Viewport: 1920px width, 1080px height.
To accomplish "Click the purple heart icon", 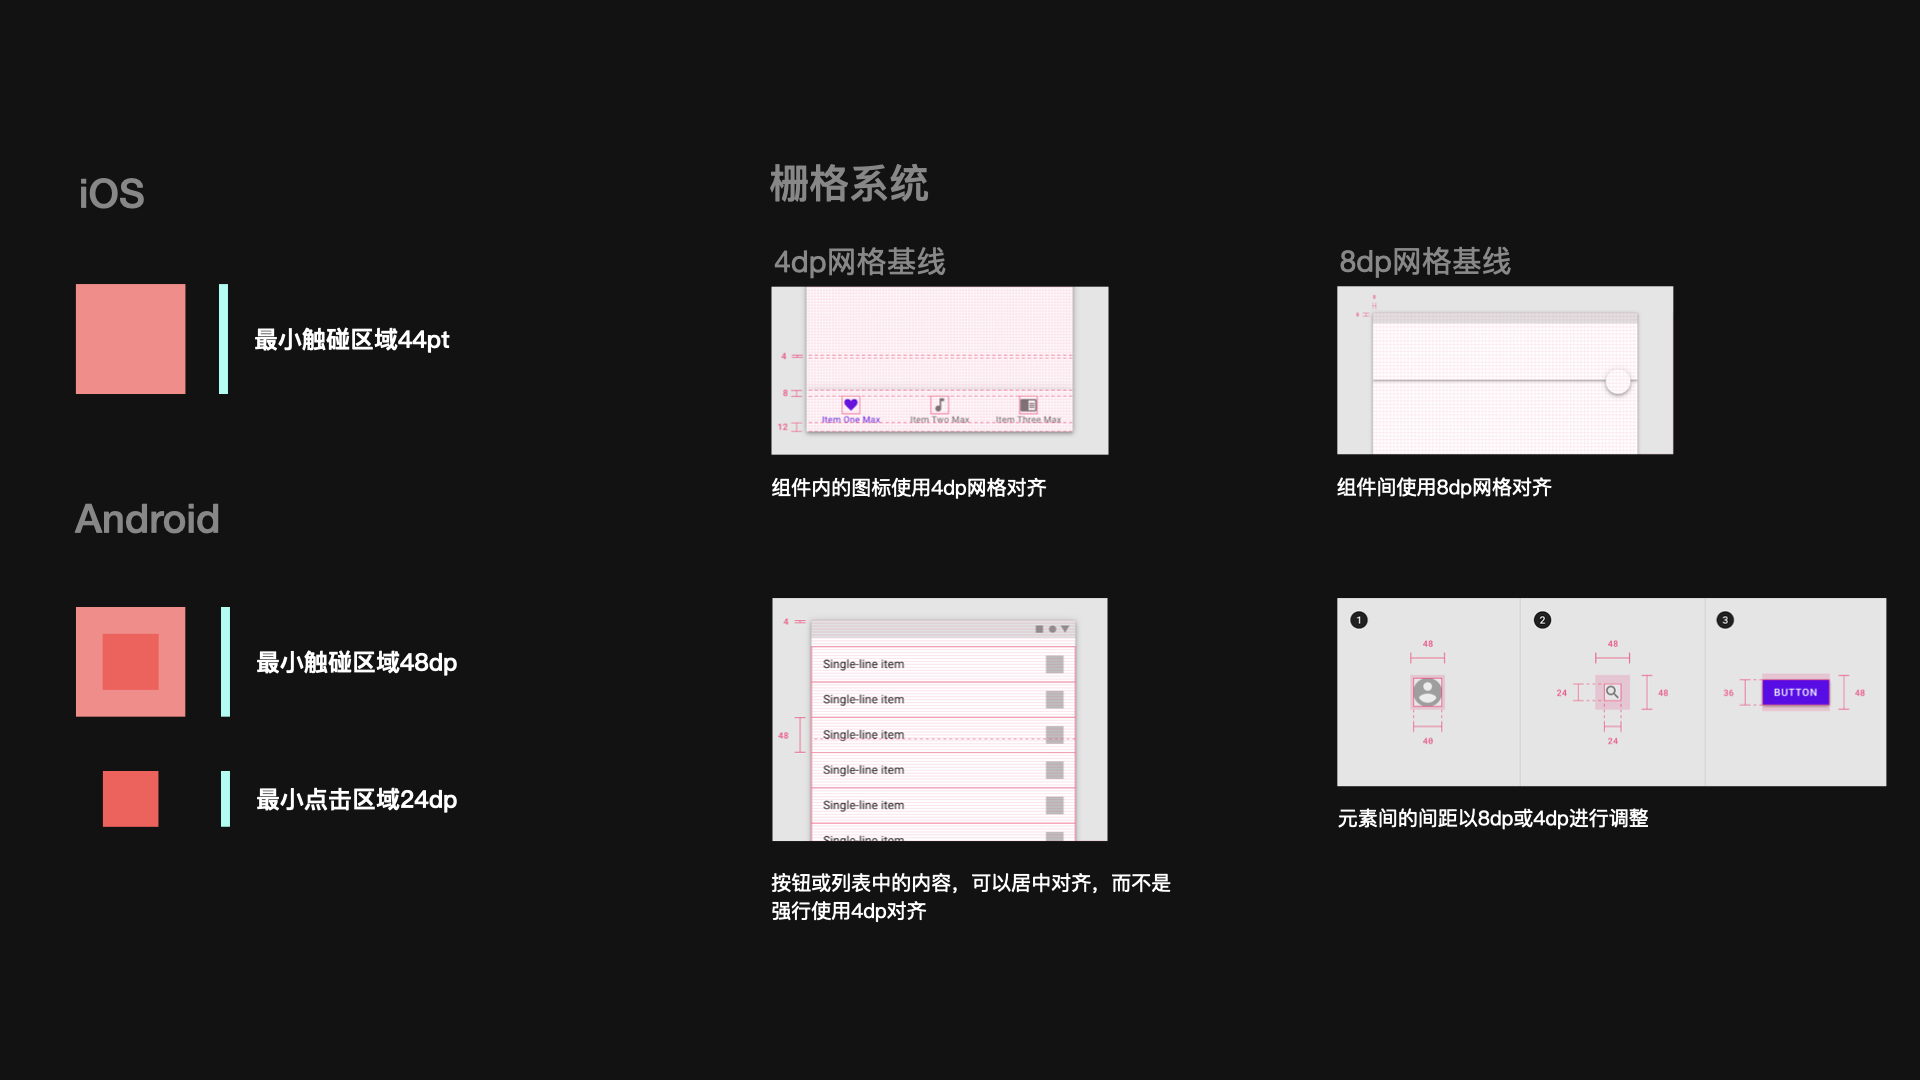I will 850,404.
